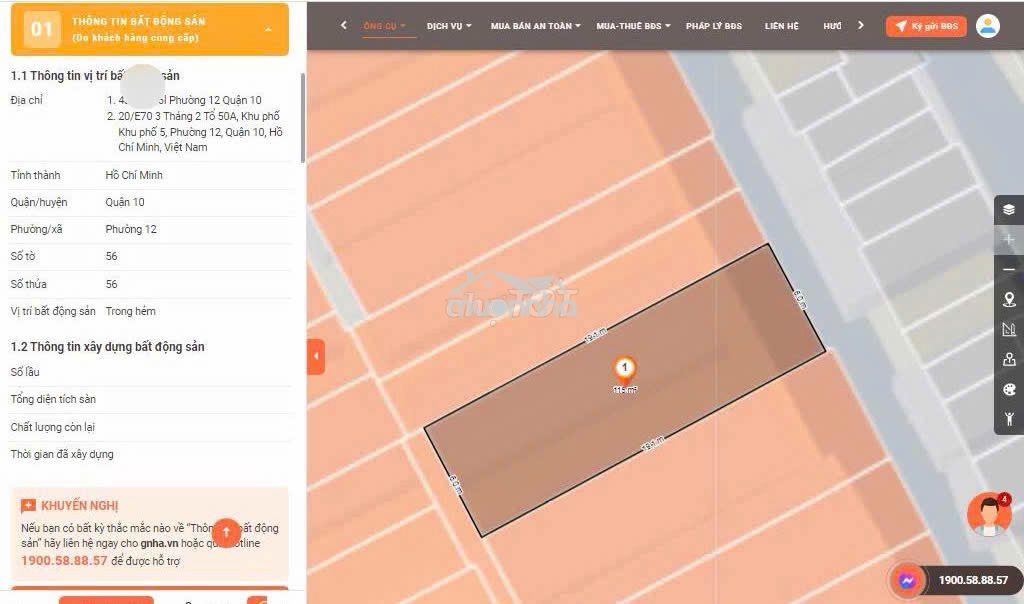Click the location pin map tool
The height and width of the screenshot is (604, 1024).
click(x=1009, y=299)
